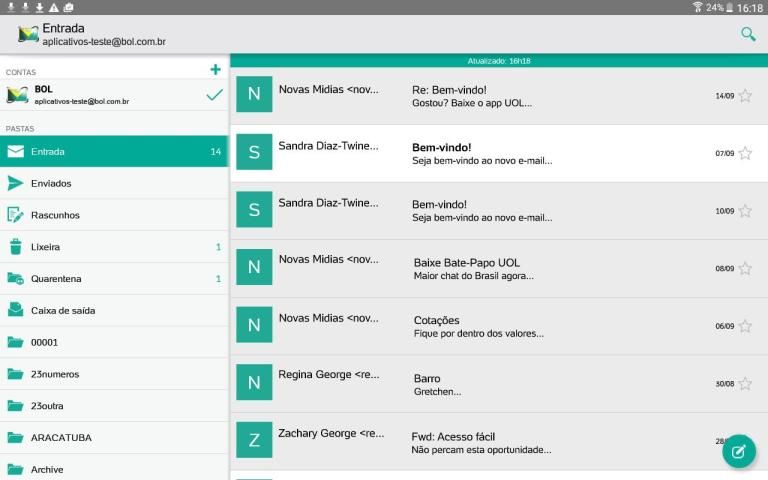
Task: Open the ARACATUBA folder
Action: pyautogui.click(x=114, y=438)
